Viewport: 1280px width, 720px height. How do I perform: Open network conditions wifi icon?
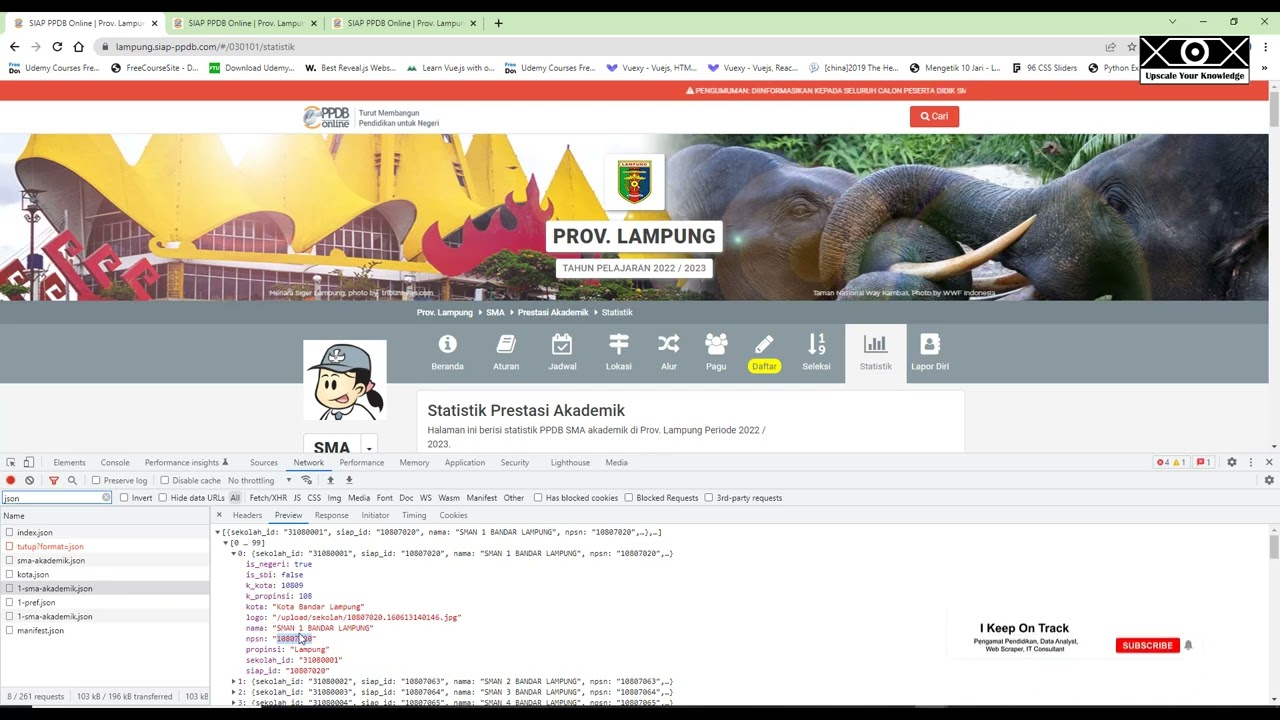307,481
